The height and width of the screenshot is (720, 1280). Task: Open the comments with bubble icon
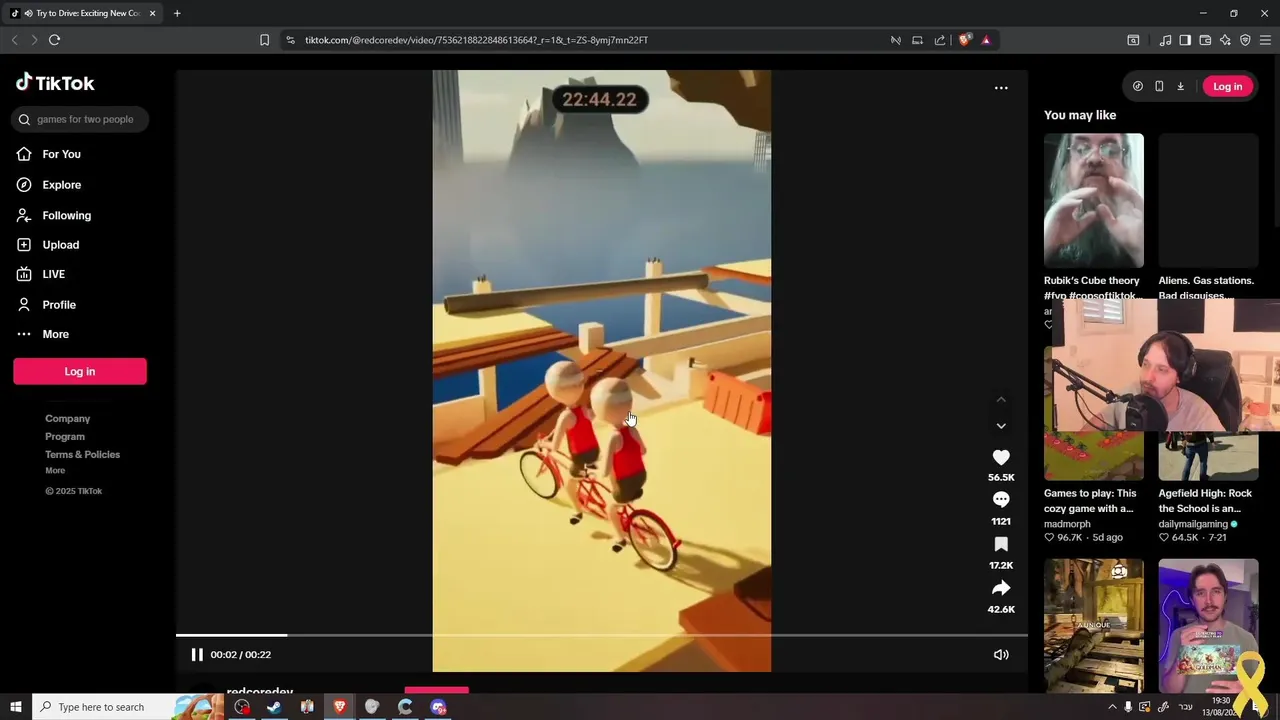pyautogui.click(x=1001, y=500)
